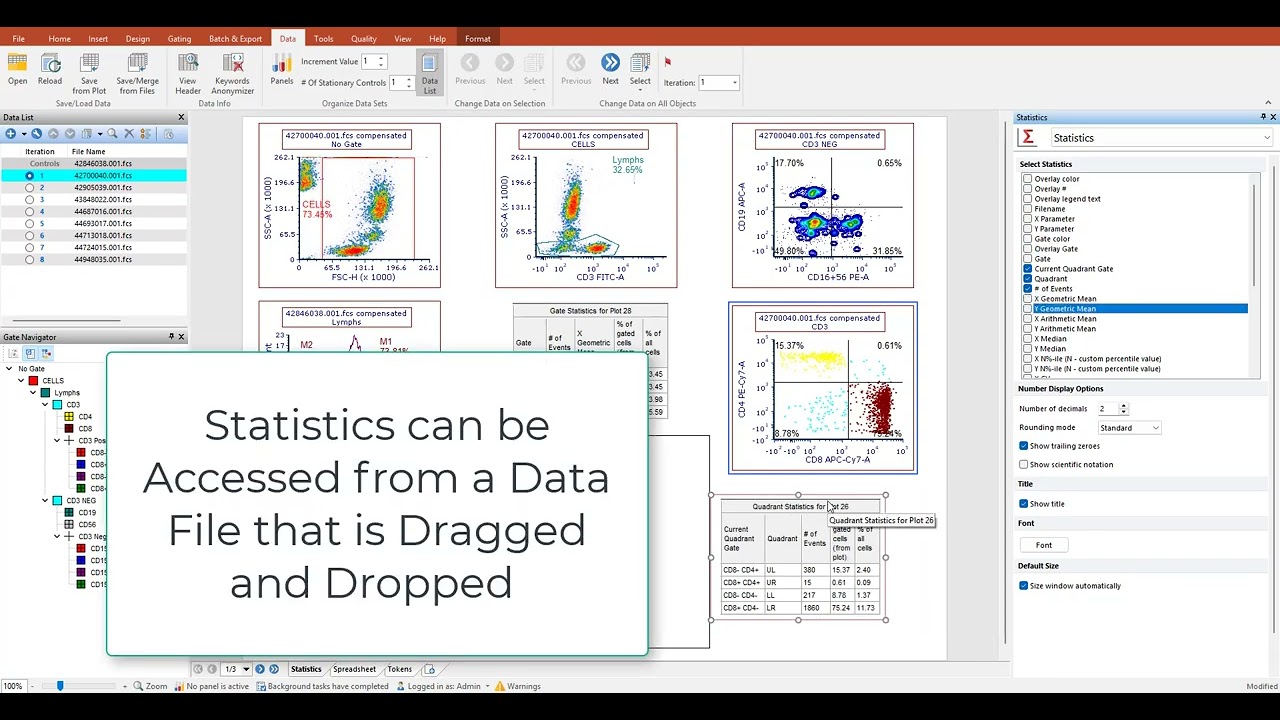1280x720 pixels.
Task: Click the zoom slider handle in status bar
Action: (x=60, y=686)
